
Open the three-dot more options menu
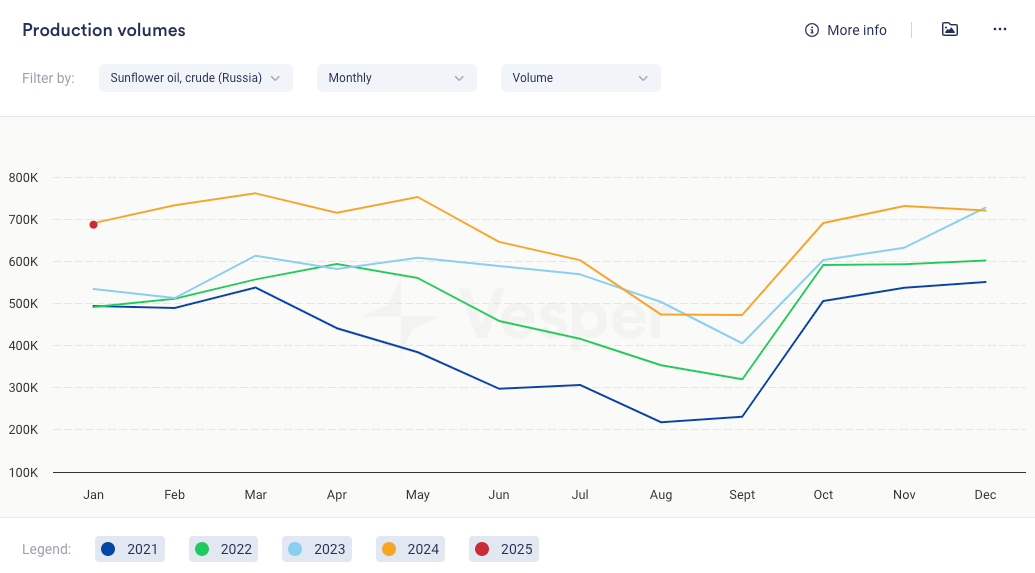click(1000, 30)
